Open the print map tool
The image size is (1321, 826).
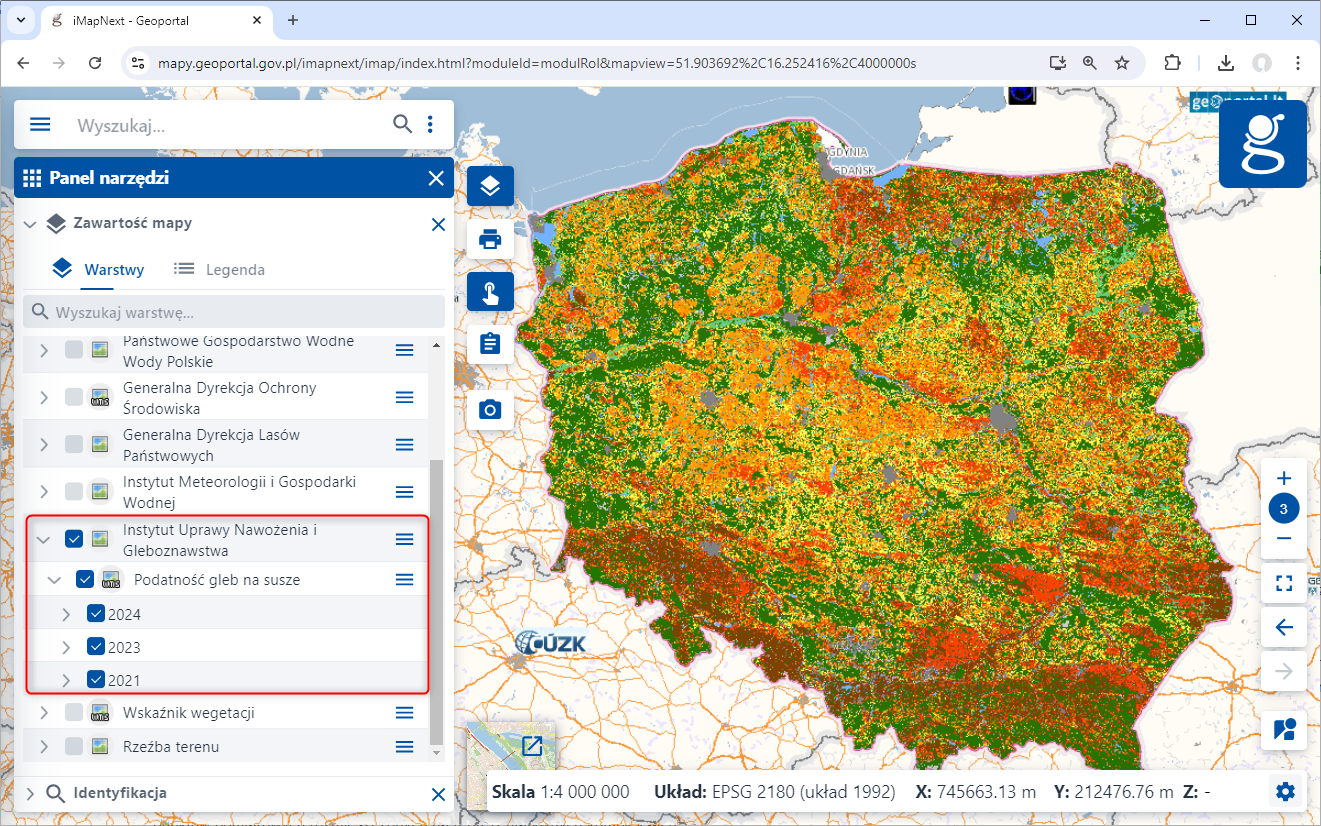tap(490, 239)
